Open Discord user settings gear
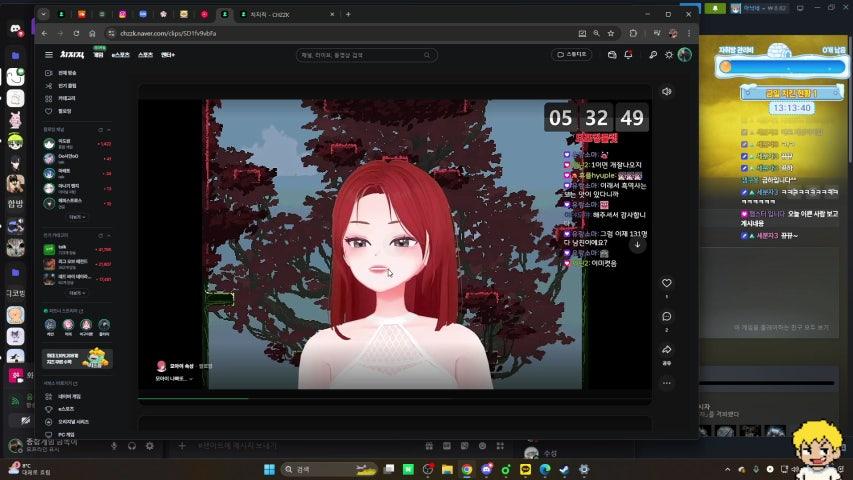This screenshot has height=480, width=853. point(150,446)
